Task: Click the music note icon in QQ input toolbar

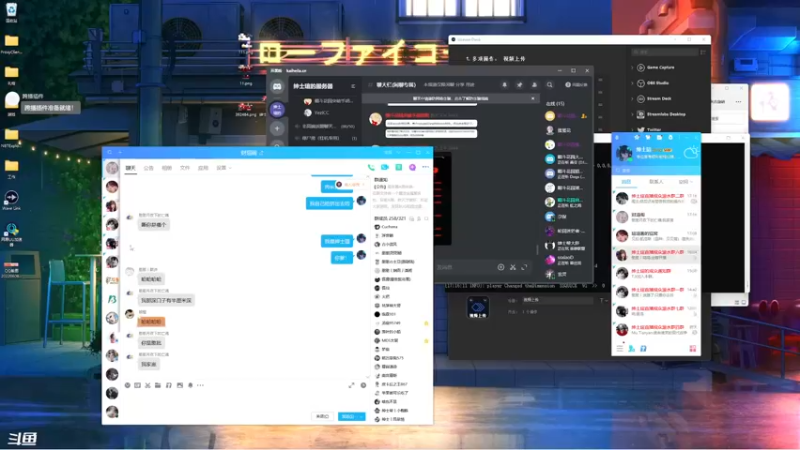Action: [x=168, y=385]
